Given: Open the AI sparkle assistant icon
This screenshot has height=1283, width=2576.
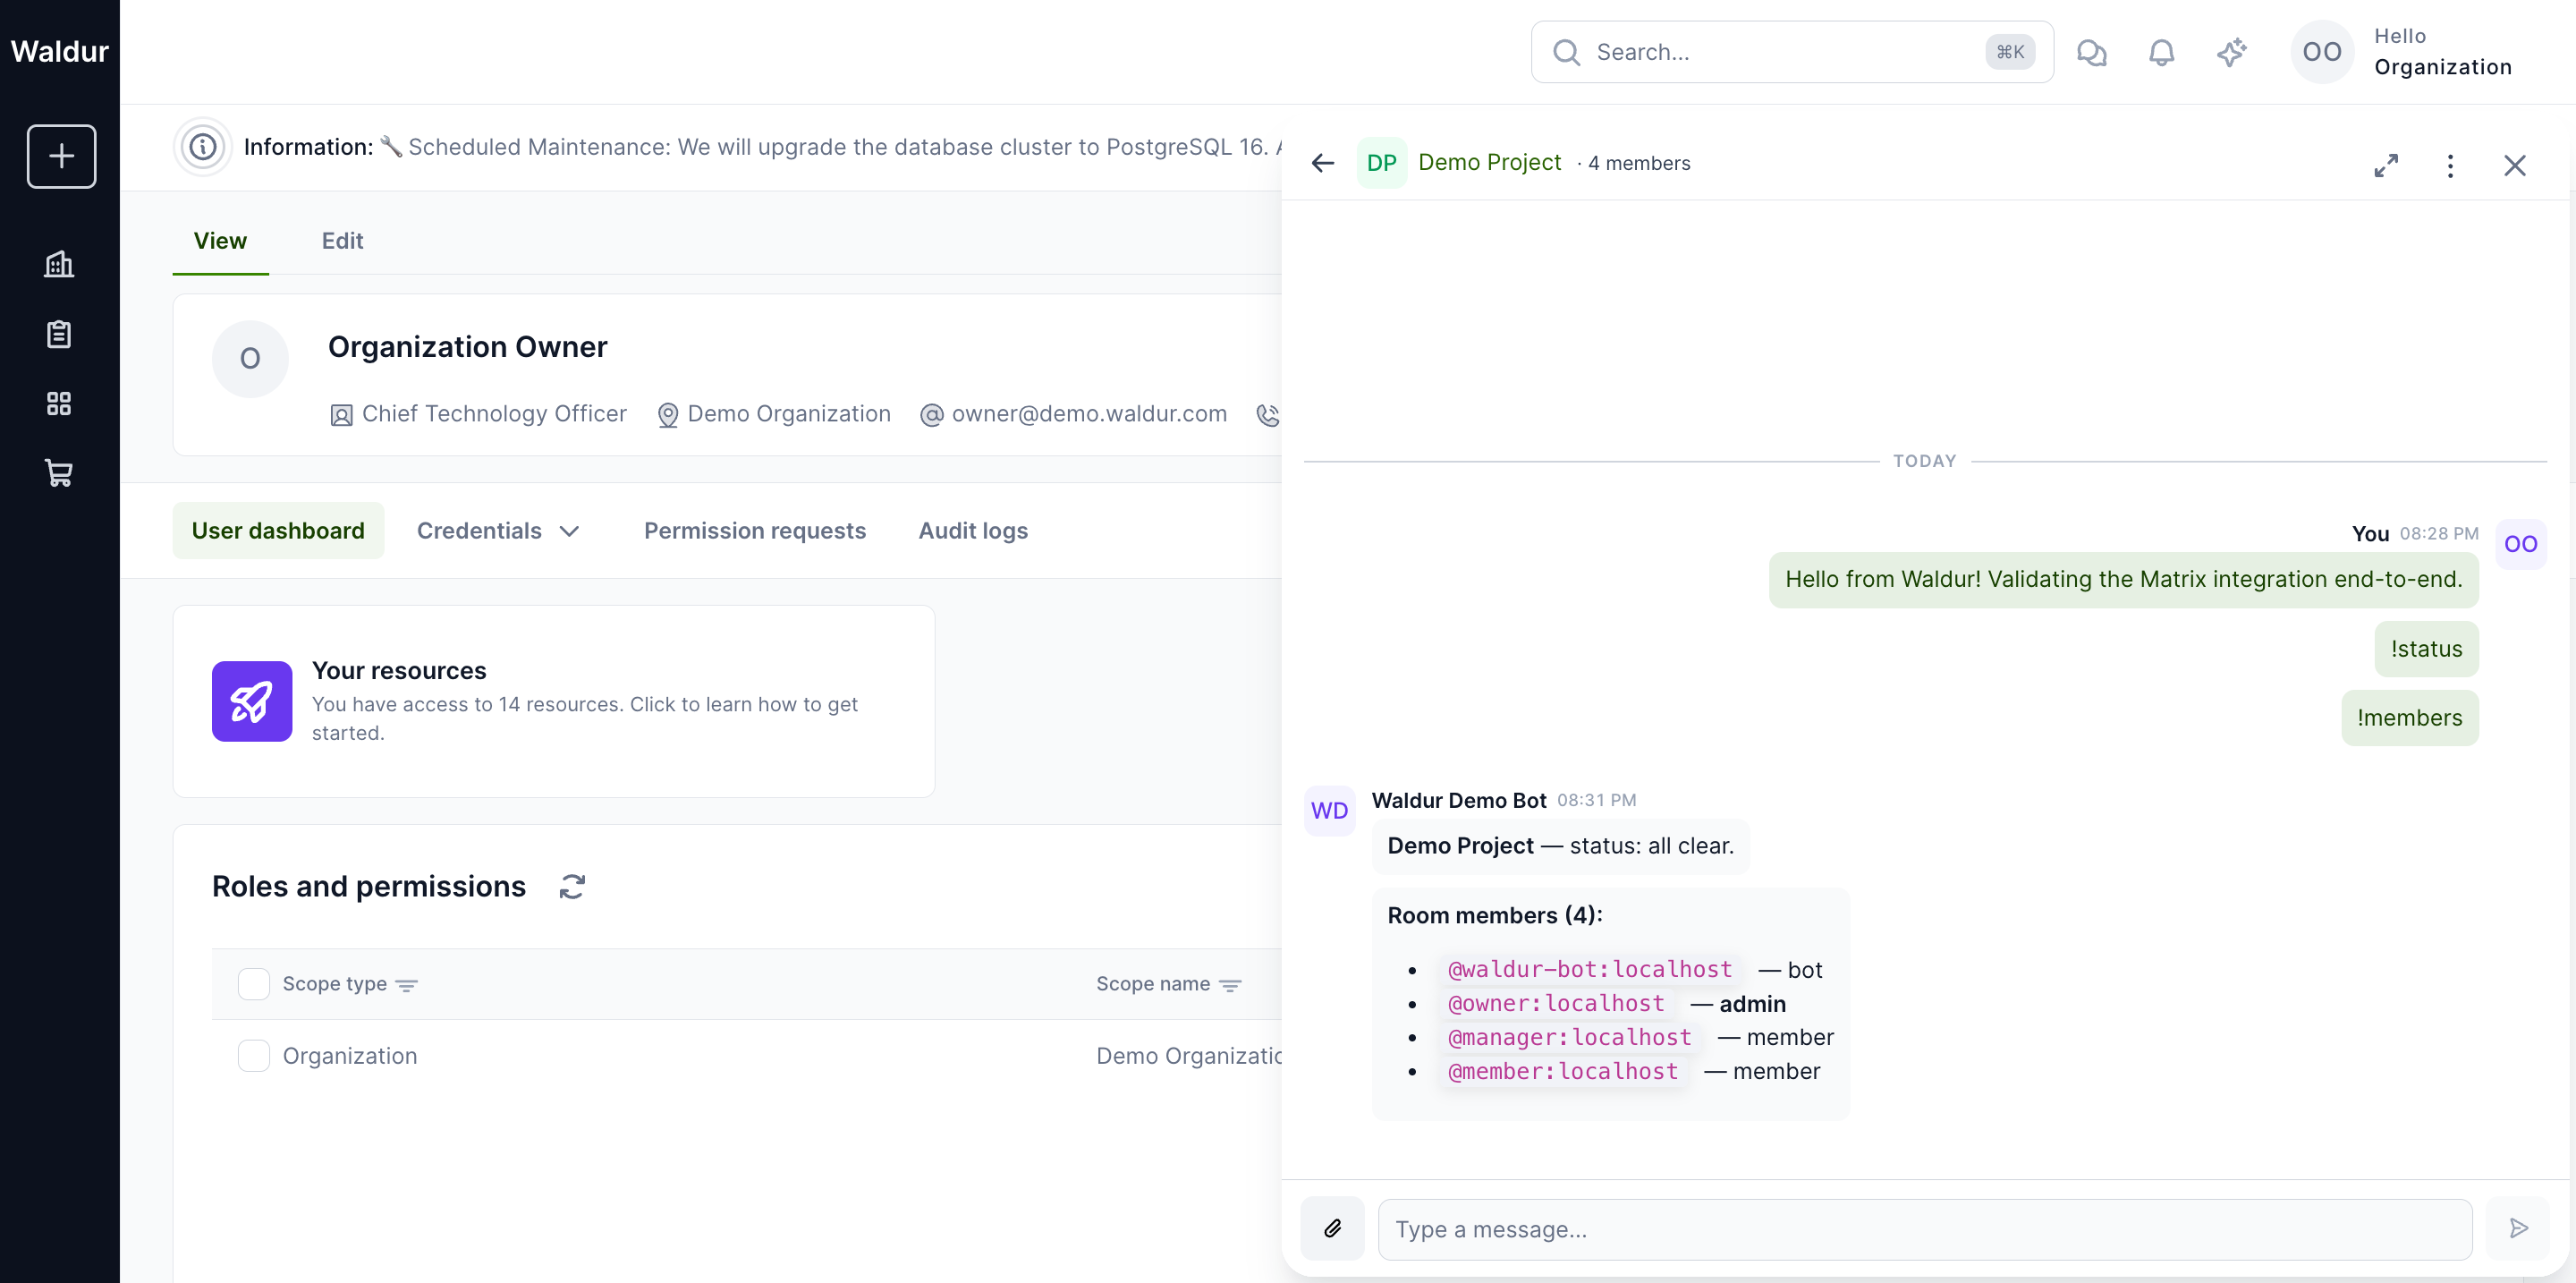Looking at the screenshot, I should click(2231, 52).
